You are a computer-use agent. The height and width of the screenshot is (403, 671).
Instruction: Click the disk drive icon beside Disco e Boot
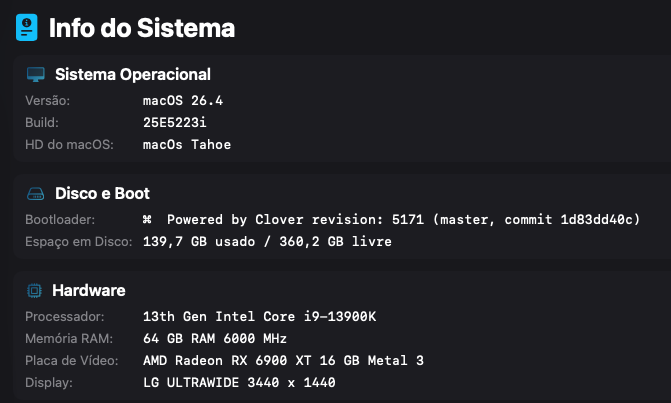36,194
